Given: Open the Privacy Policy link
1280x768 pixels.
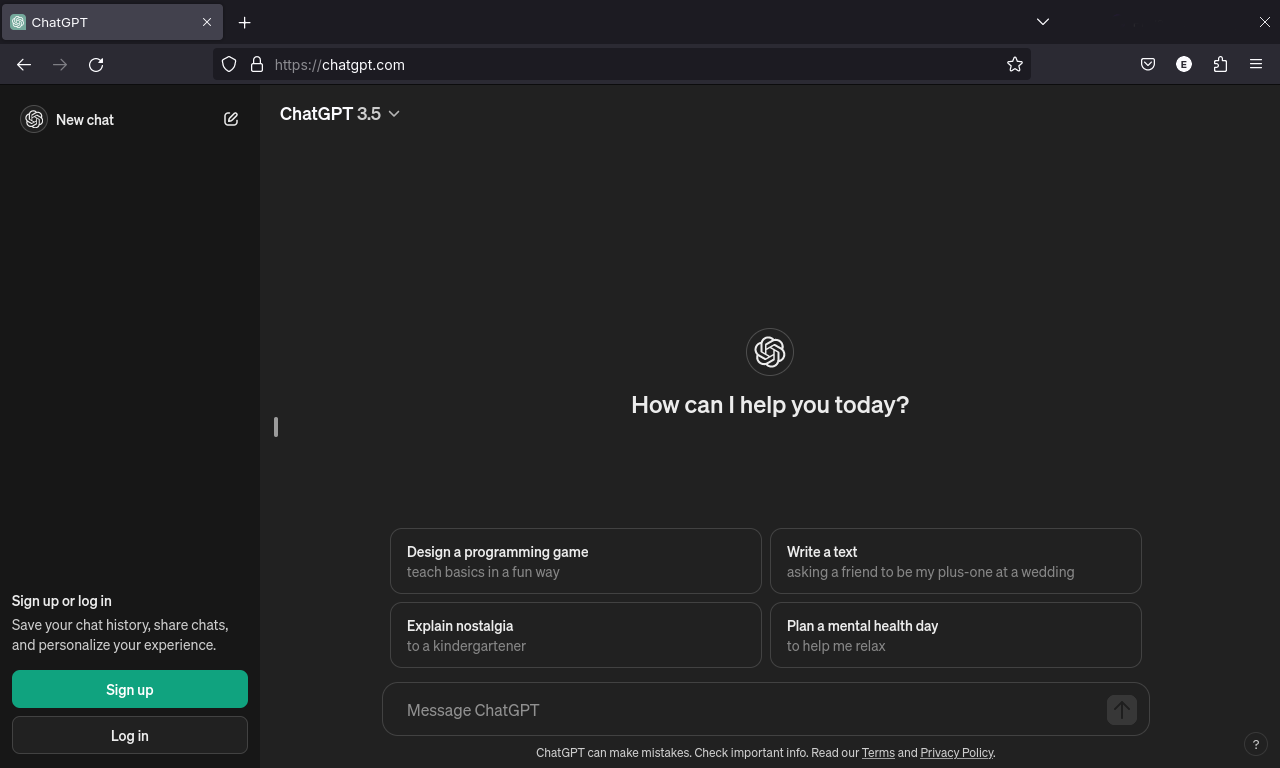Looking at the screenshot, I should [x=956, y=752].
